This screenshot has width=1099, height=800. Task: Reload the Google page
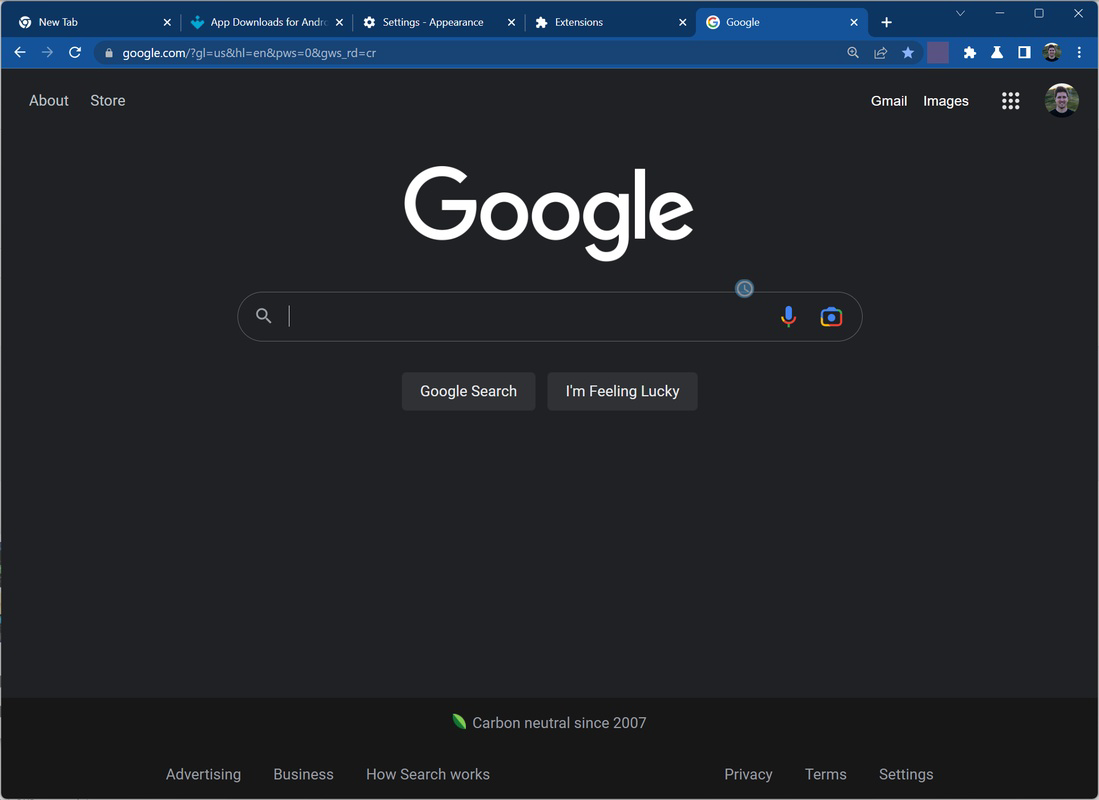point(75,52)
